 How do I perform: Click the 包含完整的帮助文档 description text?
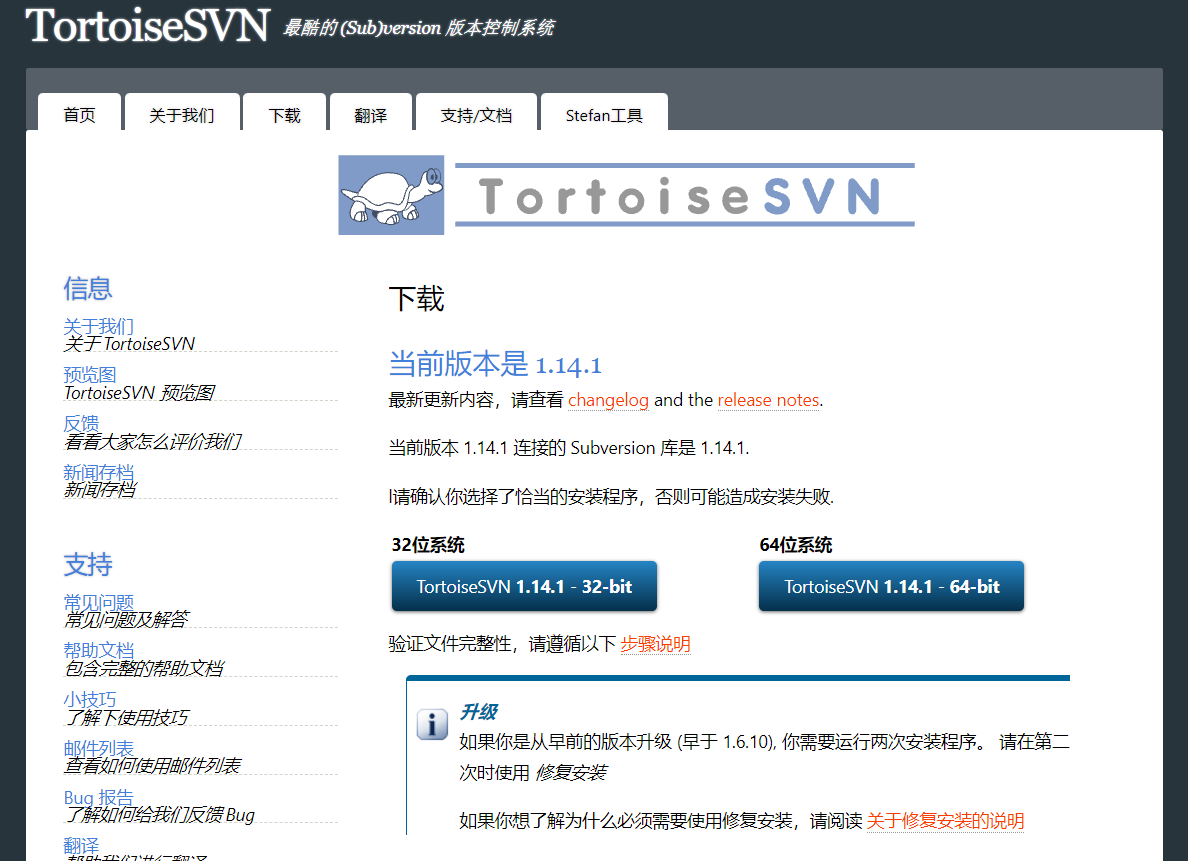(x=144, y=668)
